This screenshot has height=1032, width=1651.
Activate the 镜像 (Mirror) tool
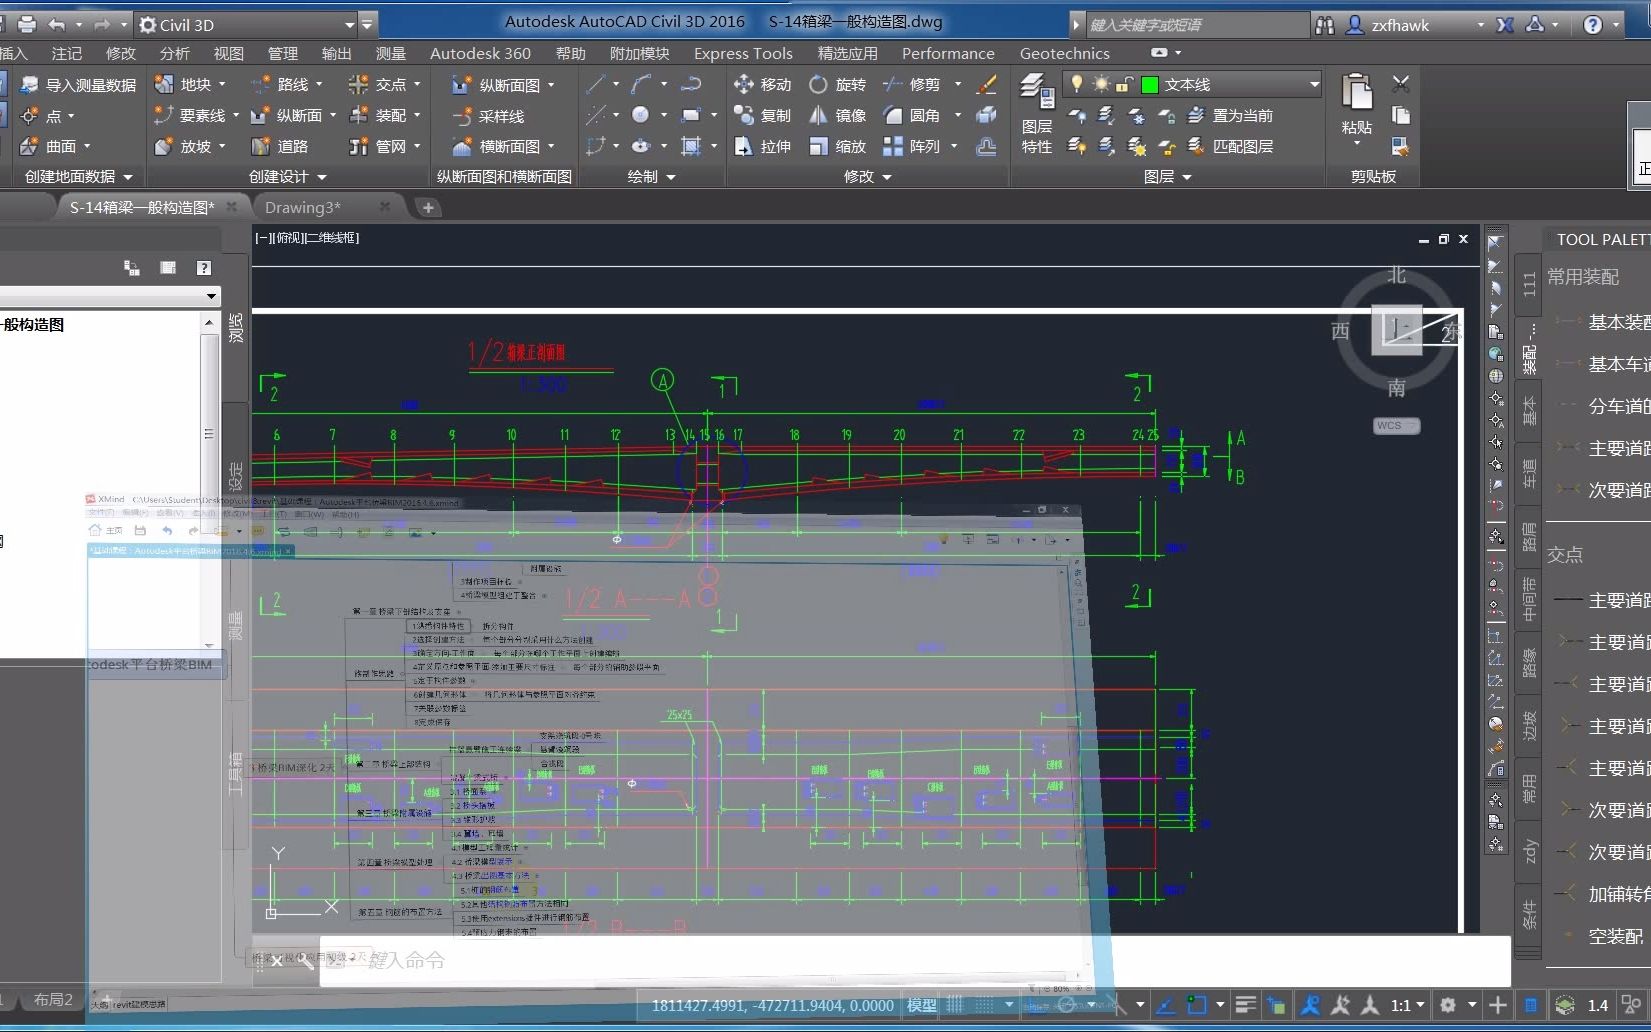click(845, 115)
